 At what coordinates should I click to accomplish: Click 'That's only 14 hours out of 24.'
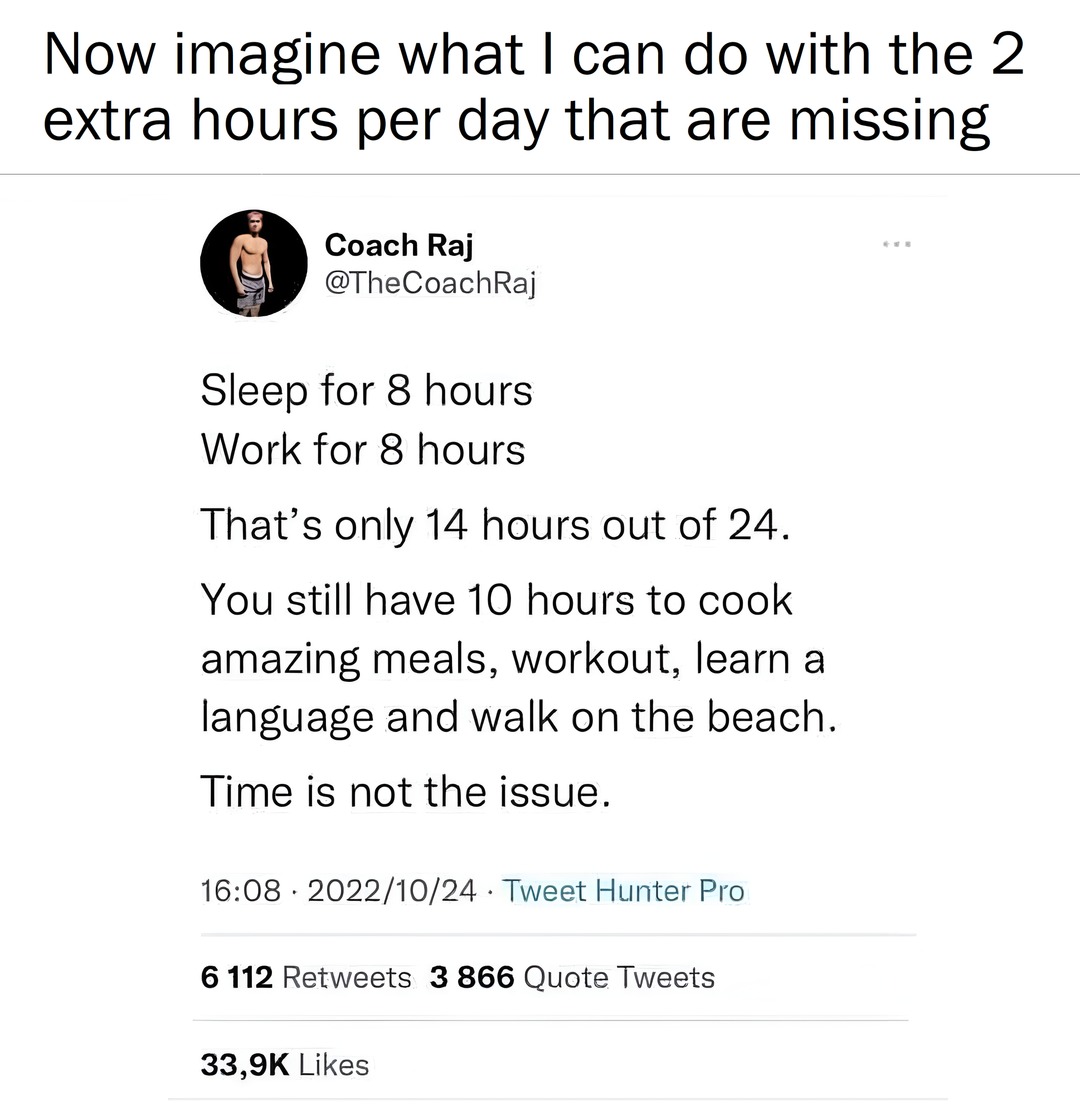click(x=497, y=525)
